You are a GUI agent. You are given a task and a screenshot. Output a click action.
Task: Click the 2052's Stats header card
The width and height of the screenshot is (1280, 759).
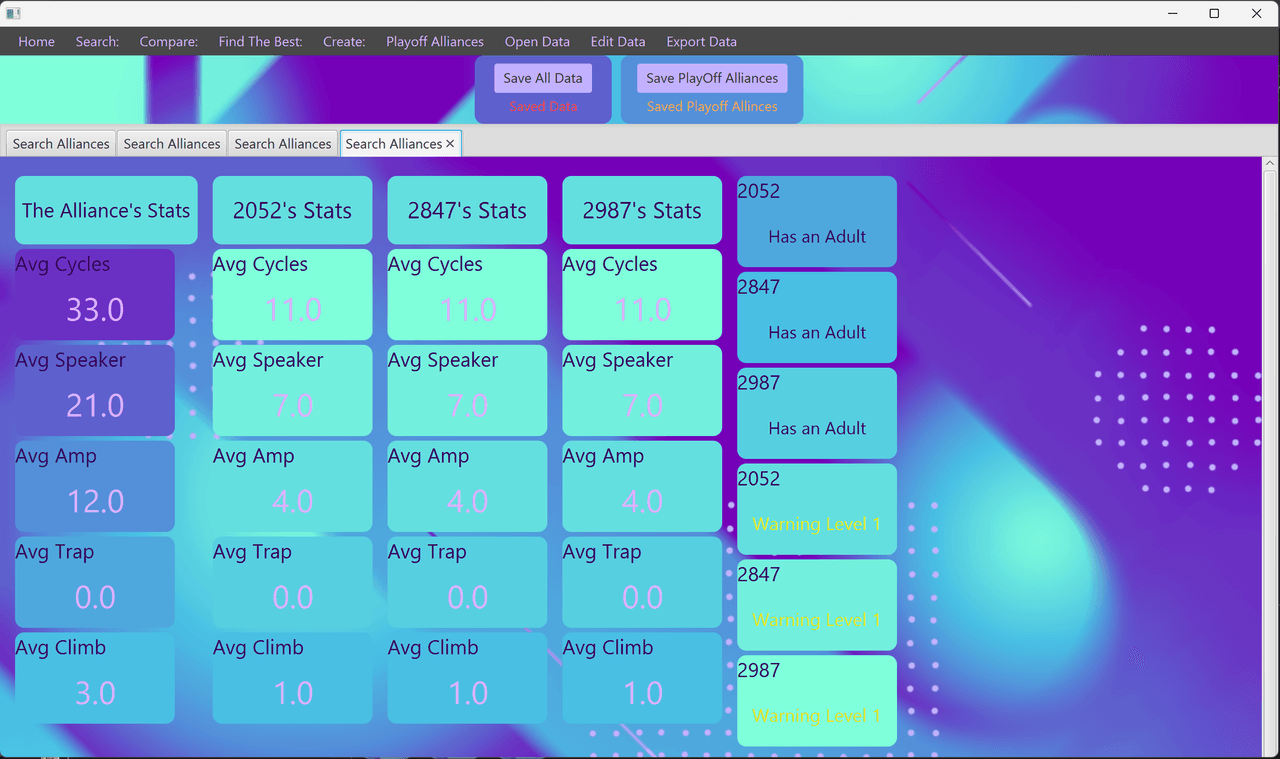click(292, 210)
